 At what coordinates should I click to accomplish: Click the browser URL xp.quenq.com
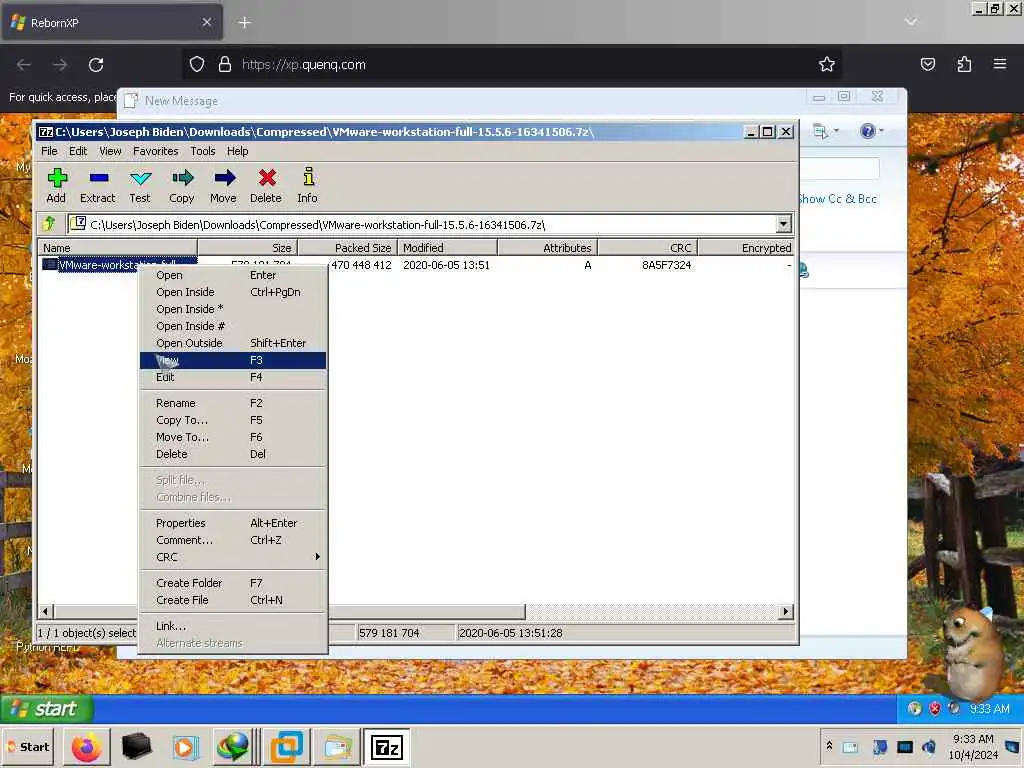click(304, 65)
